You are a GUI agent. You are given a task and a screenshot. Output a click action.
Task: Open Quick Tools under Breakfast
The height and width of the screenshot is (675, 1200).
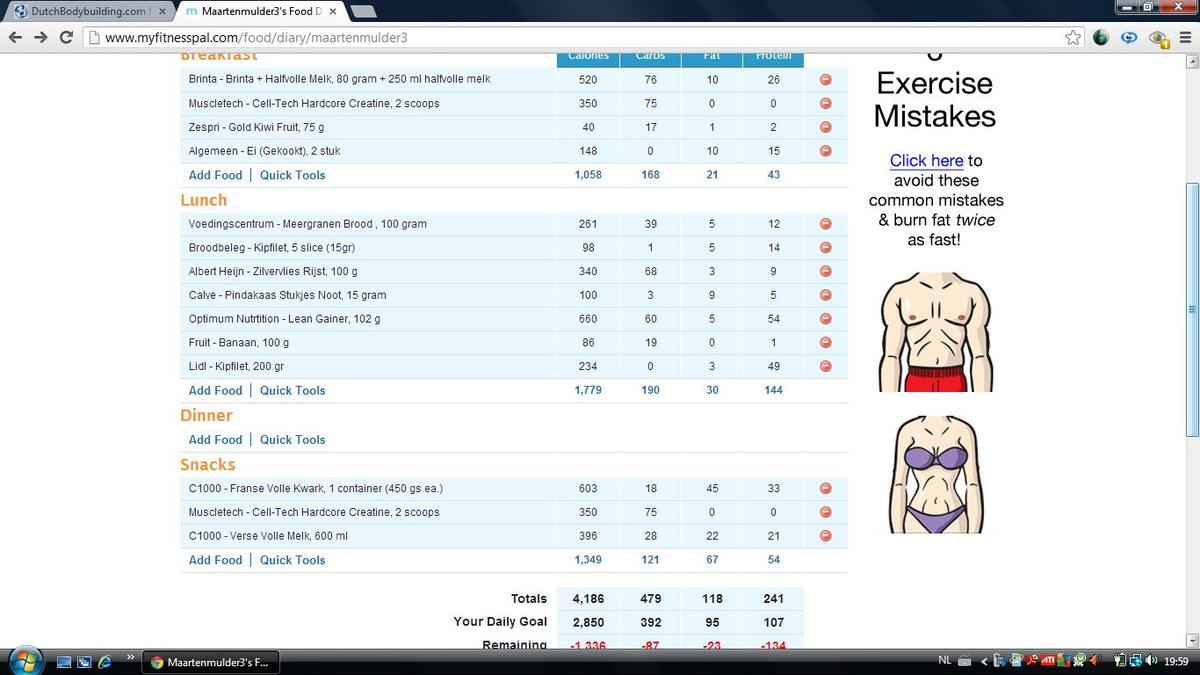292,175
